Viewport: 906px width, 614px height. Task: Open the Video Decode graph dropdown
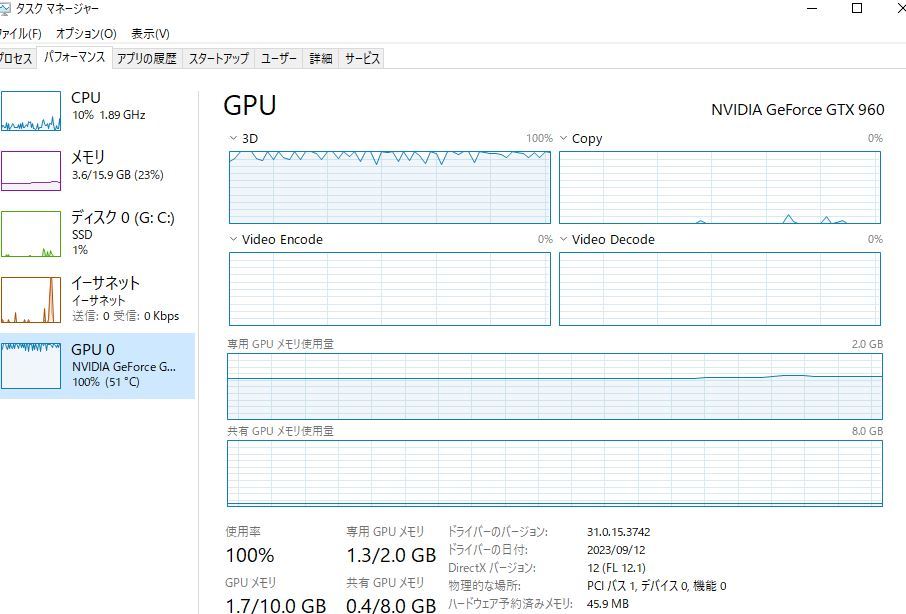[564, 240]
